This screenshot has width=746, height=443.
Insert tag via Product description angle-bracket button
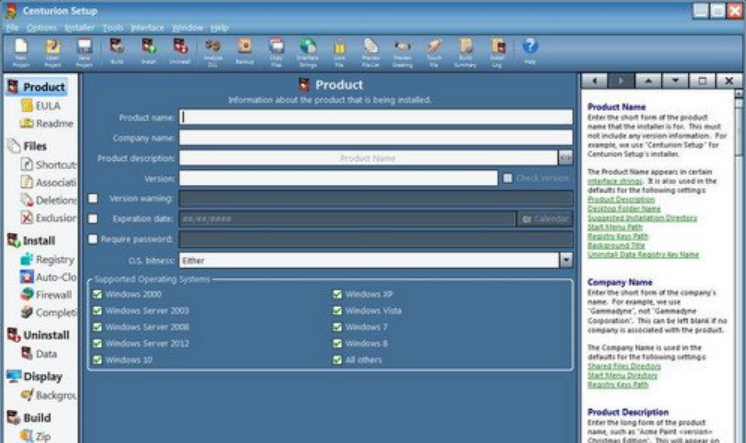[x=566, y=158]
